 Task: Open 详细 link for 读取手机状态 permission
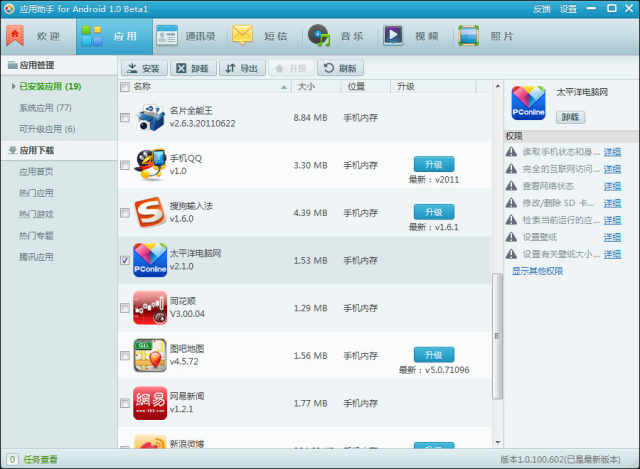tap(612, 152)
